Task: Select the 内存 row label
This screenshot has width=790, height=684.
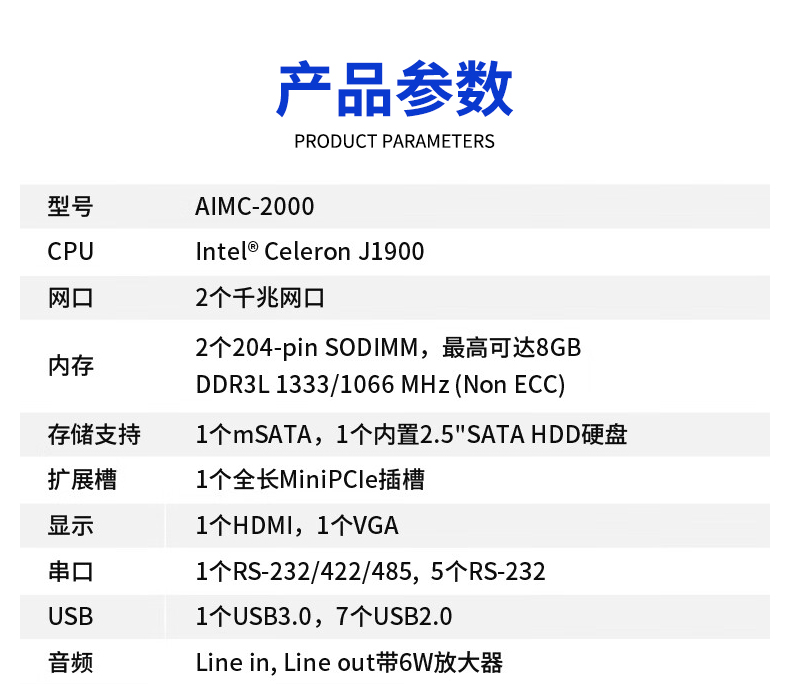Action: 70,366
